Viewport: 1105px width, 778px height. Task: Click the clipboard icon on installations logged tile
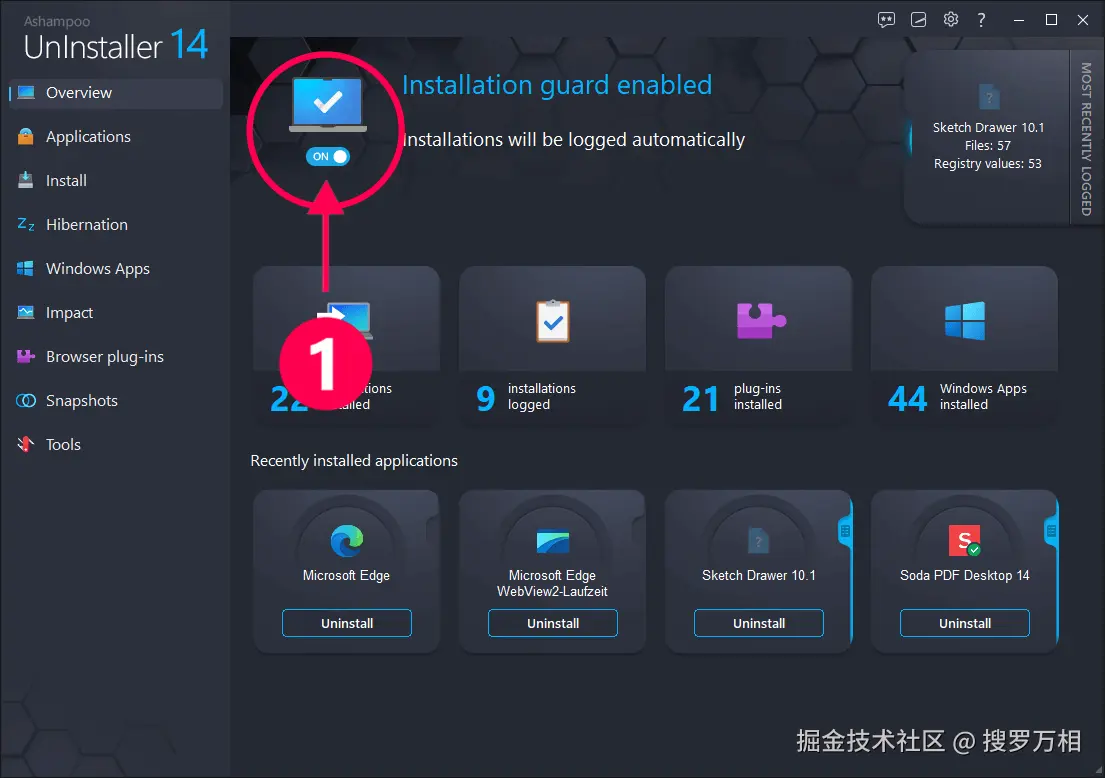click(553, 321)
